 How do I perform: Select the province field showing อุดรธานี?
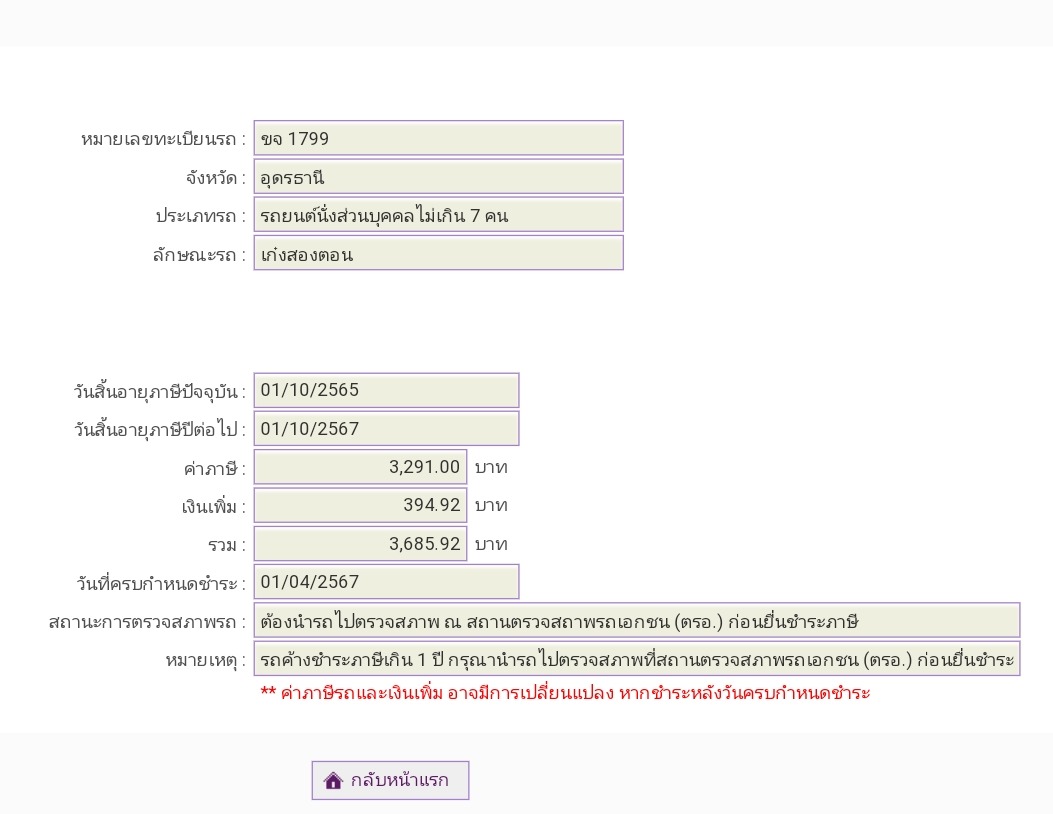click(x=438, y=177)
